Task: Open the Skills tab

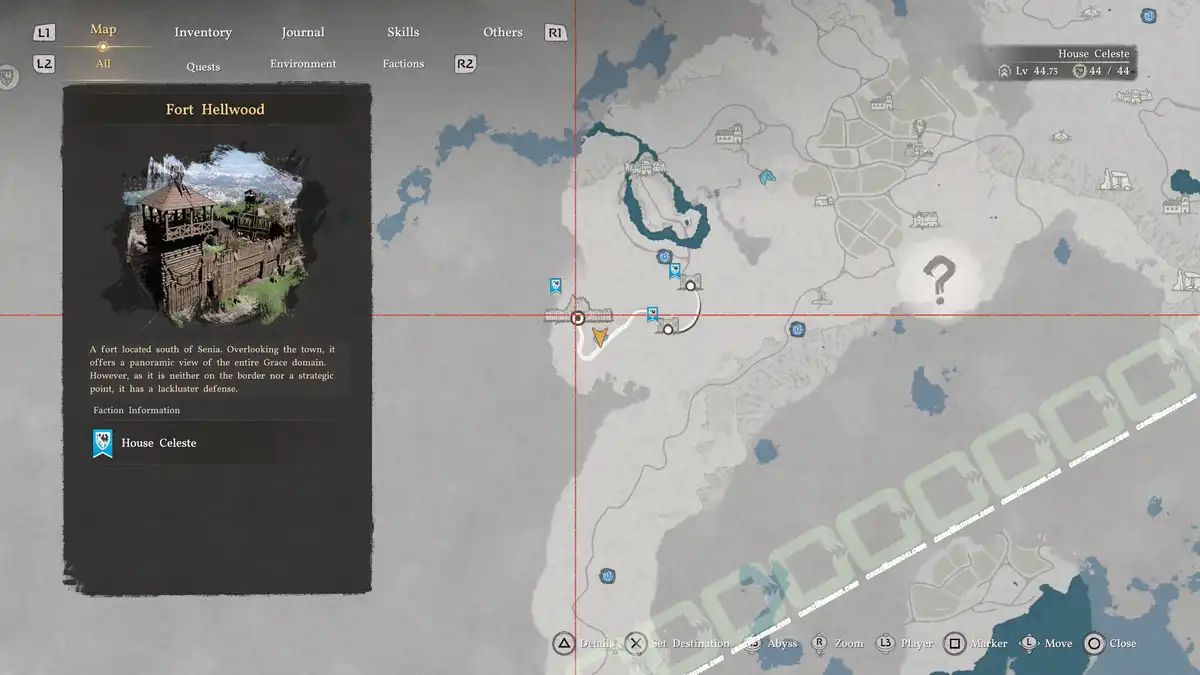Action: 403,32
